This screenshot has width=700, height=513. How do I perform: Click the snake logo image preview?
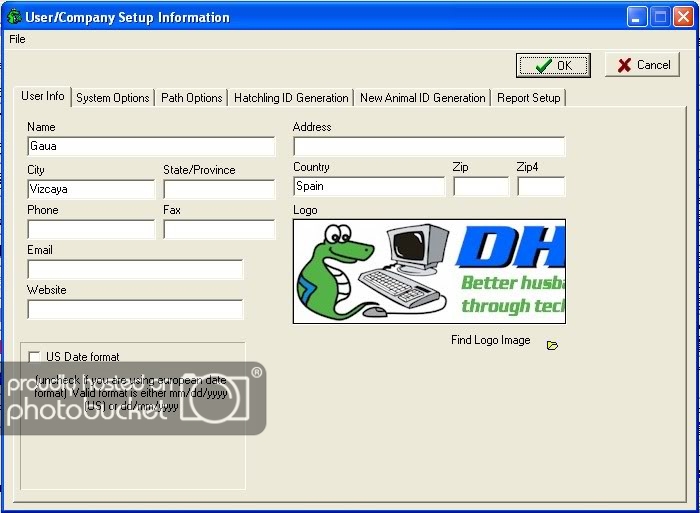point(428,271)
